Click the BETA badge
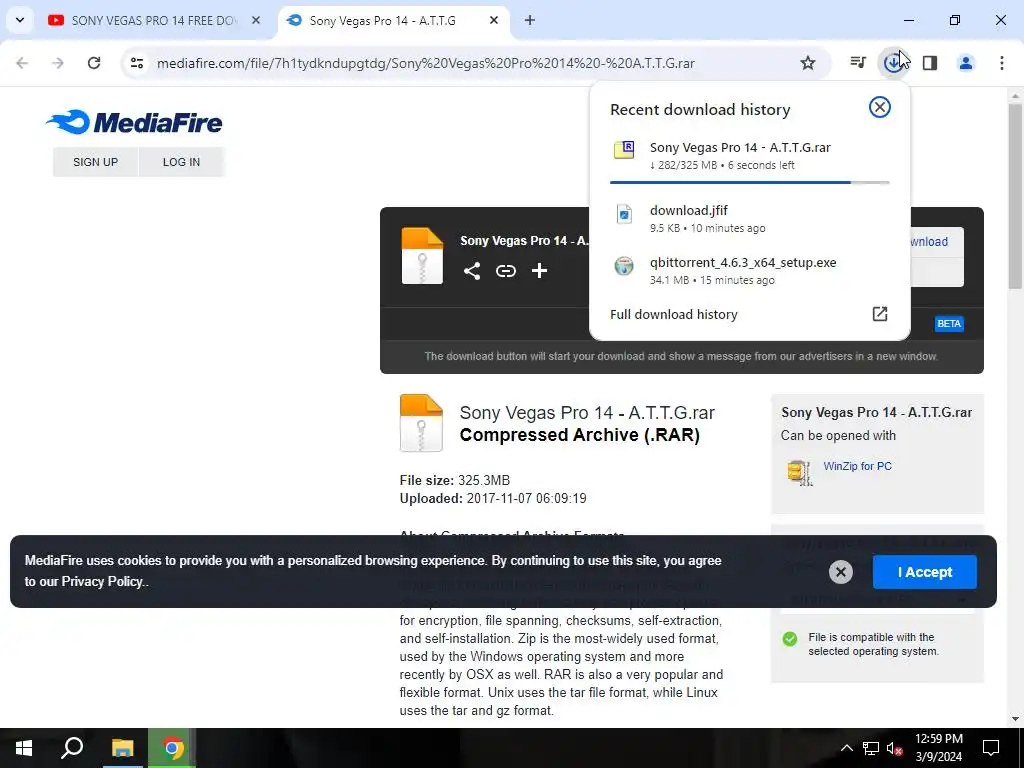The width and height of the screenshot is (1024, 768). pos(949,323)
